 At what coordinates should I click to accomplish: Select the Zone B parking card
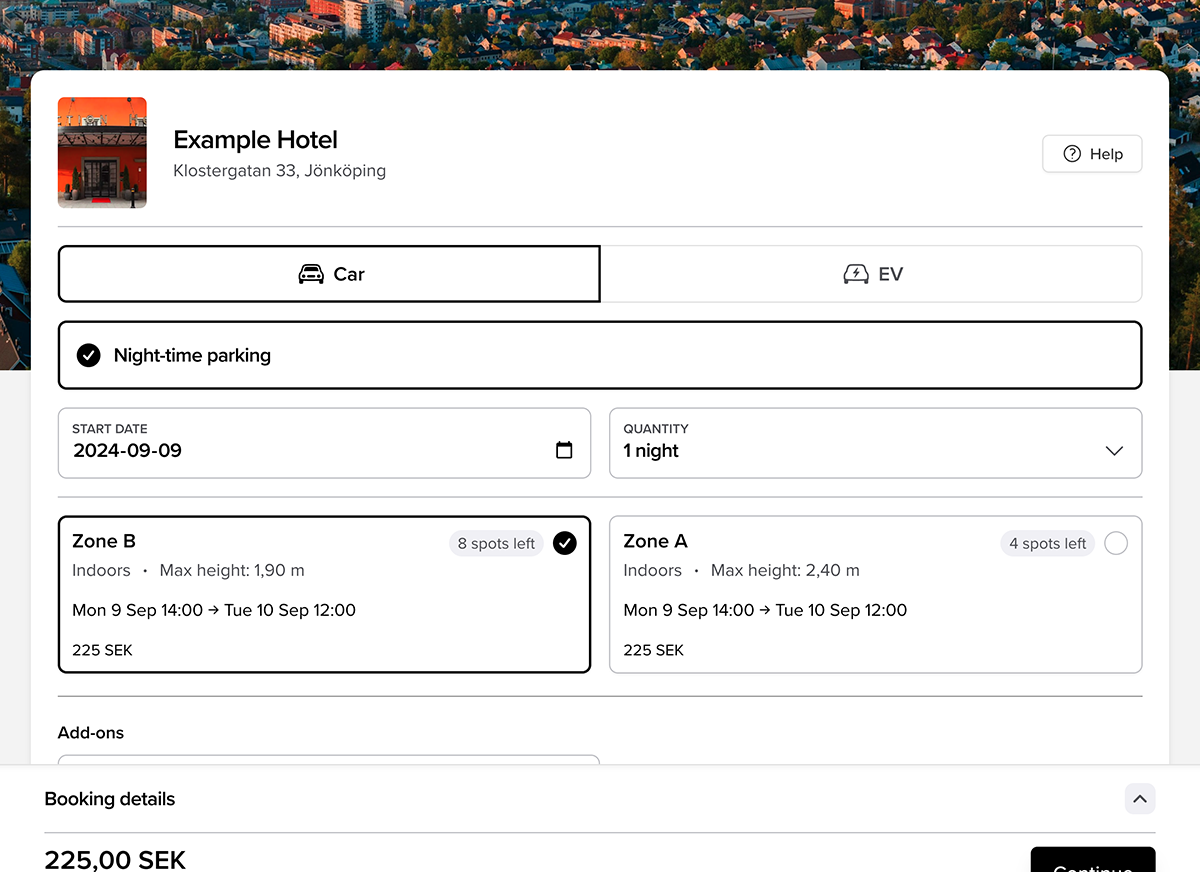(325, 594)
